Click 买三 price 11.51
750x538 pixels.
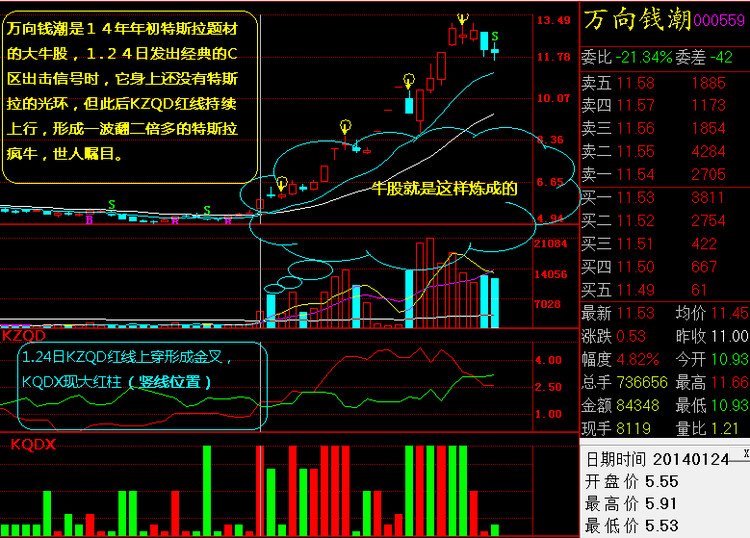point(635,244)
